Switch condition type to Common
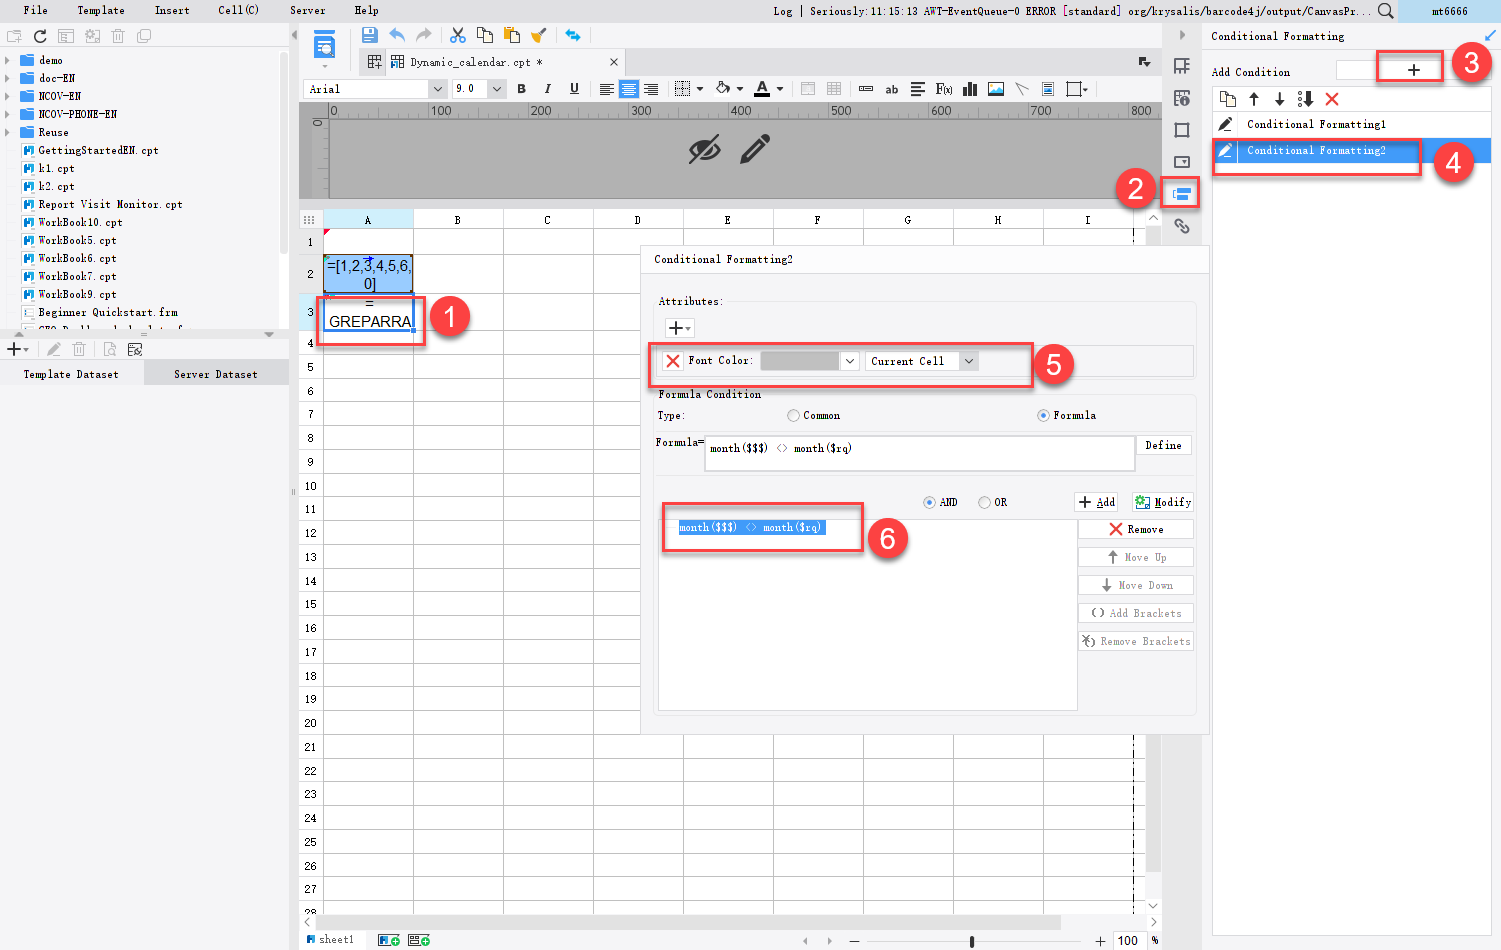This screenshot has height=950, width=1501. [x=793, y=415]
